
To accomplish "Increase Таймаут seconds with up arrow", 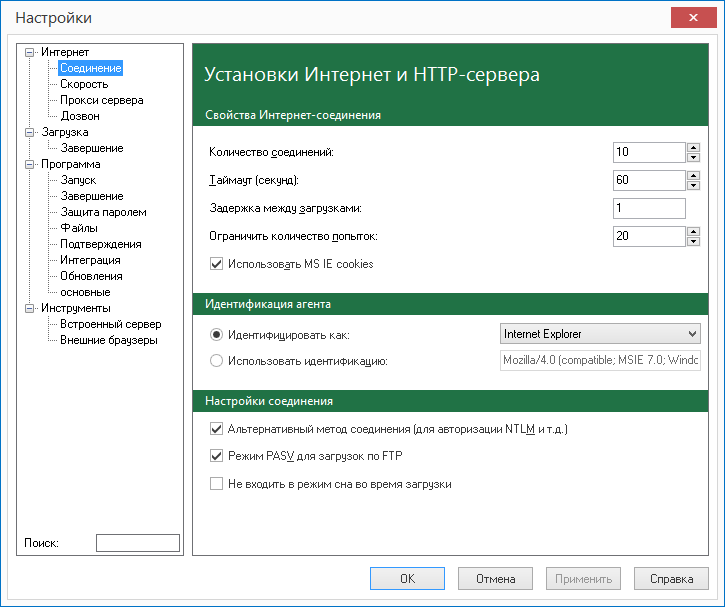I will pos(693,176).
